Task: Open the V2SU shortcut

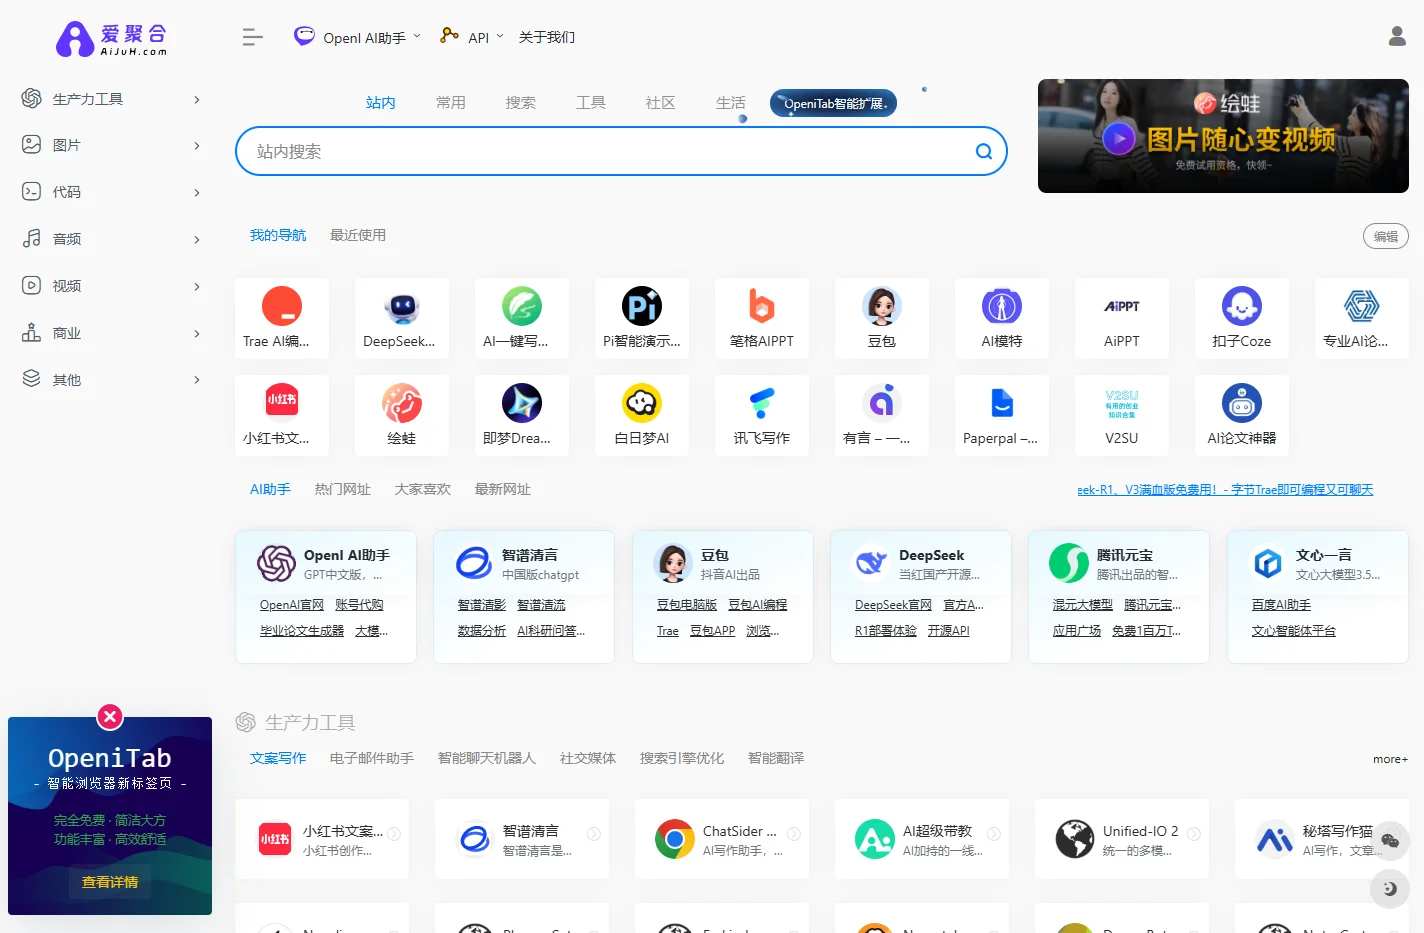Action: pyautogui.click(x=1122, y=415)
